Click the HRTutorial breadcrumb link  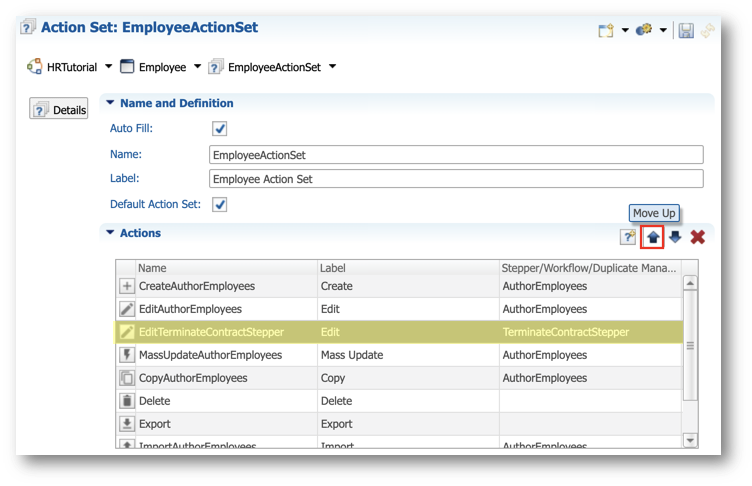pyautogui.click(x=71, y=67)
